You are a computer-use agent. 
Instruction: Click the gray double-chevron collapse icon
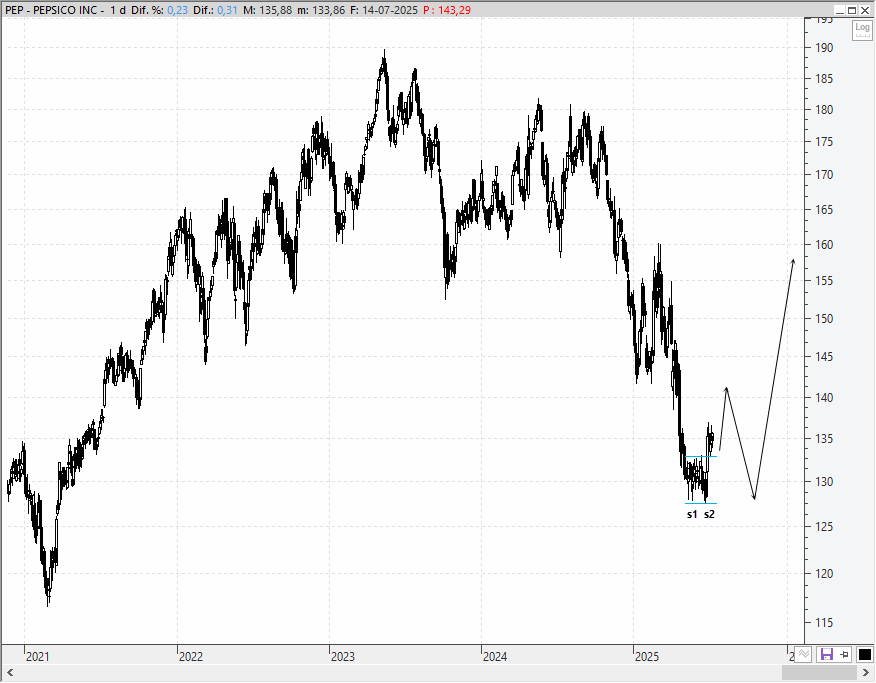pos(803,655)
